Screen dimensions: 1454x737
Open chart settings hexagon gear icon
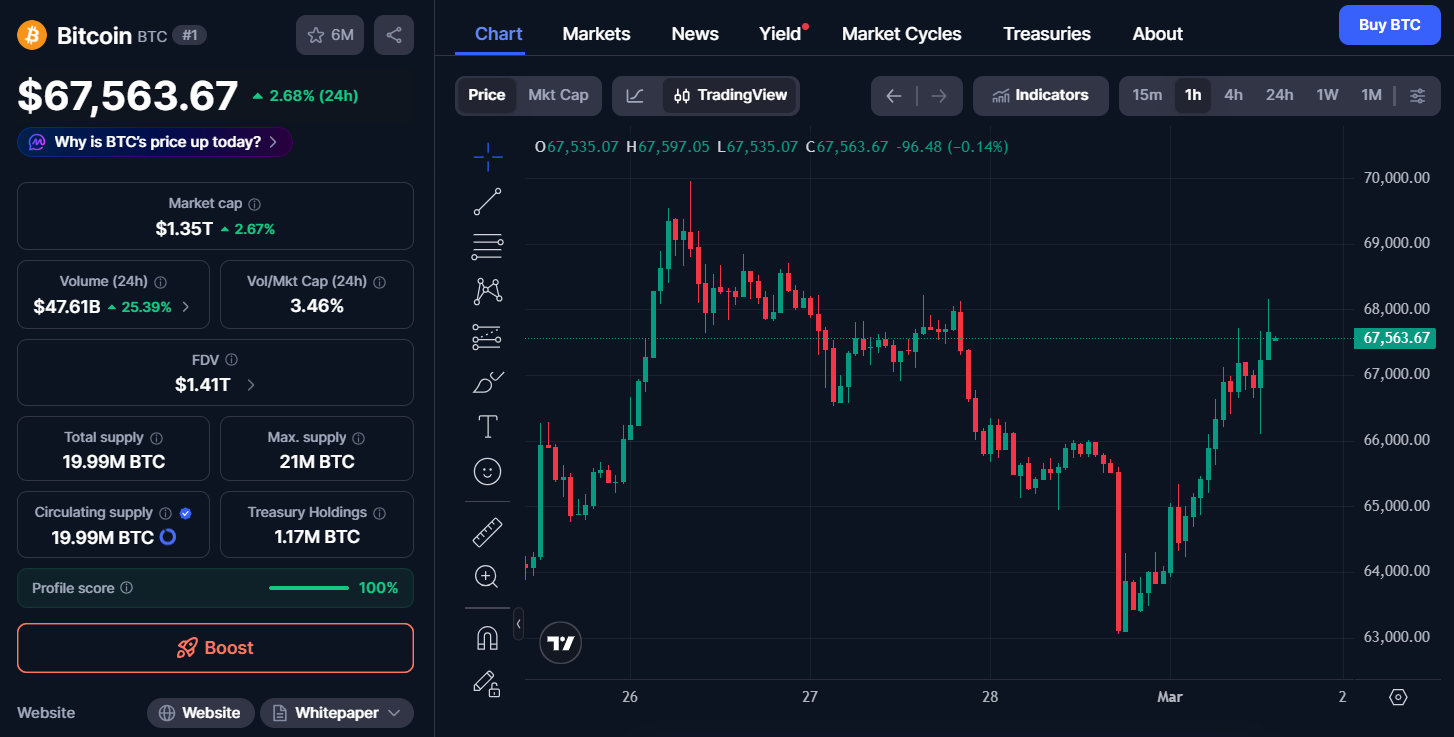(1398, 697)
